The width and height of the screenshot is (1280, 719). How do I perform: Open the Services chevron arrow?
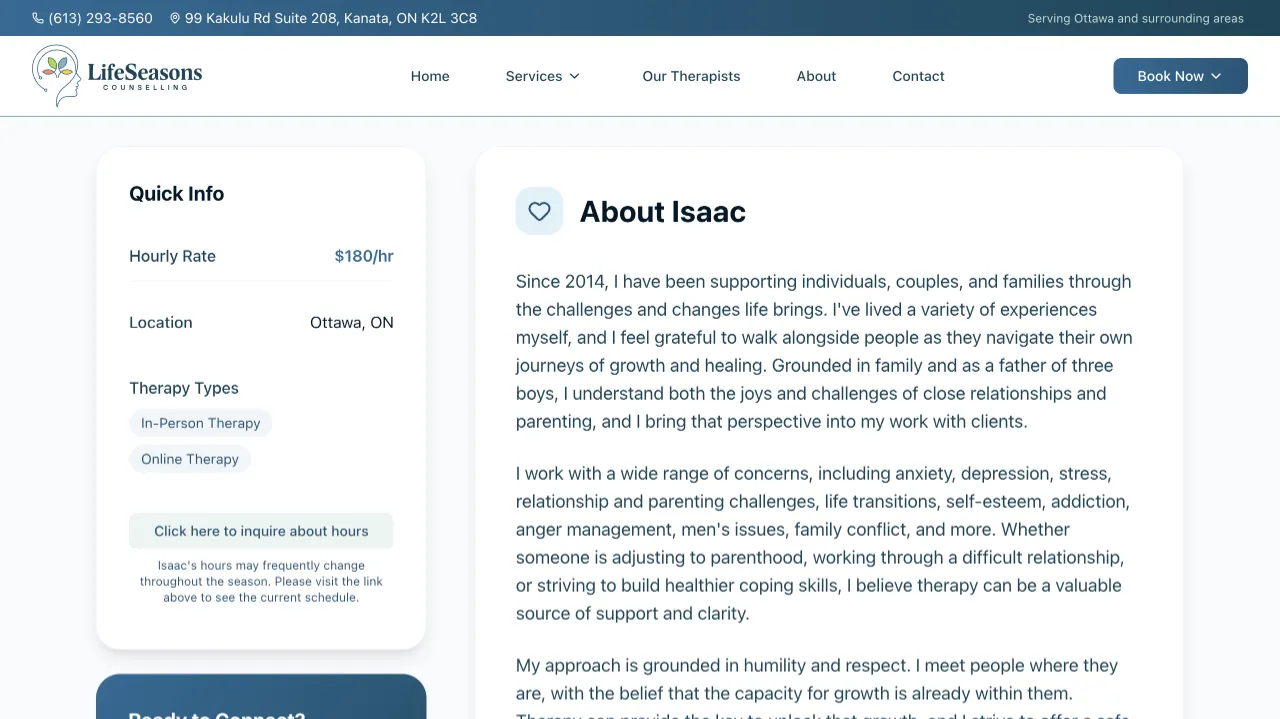coord(576,76)
